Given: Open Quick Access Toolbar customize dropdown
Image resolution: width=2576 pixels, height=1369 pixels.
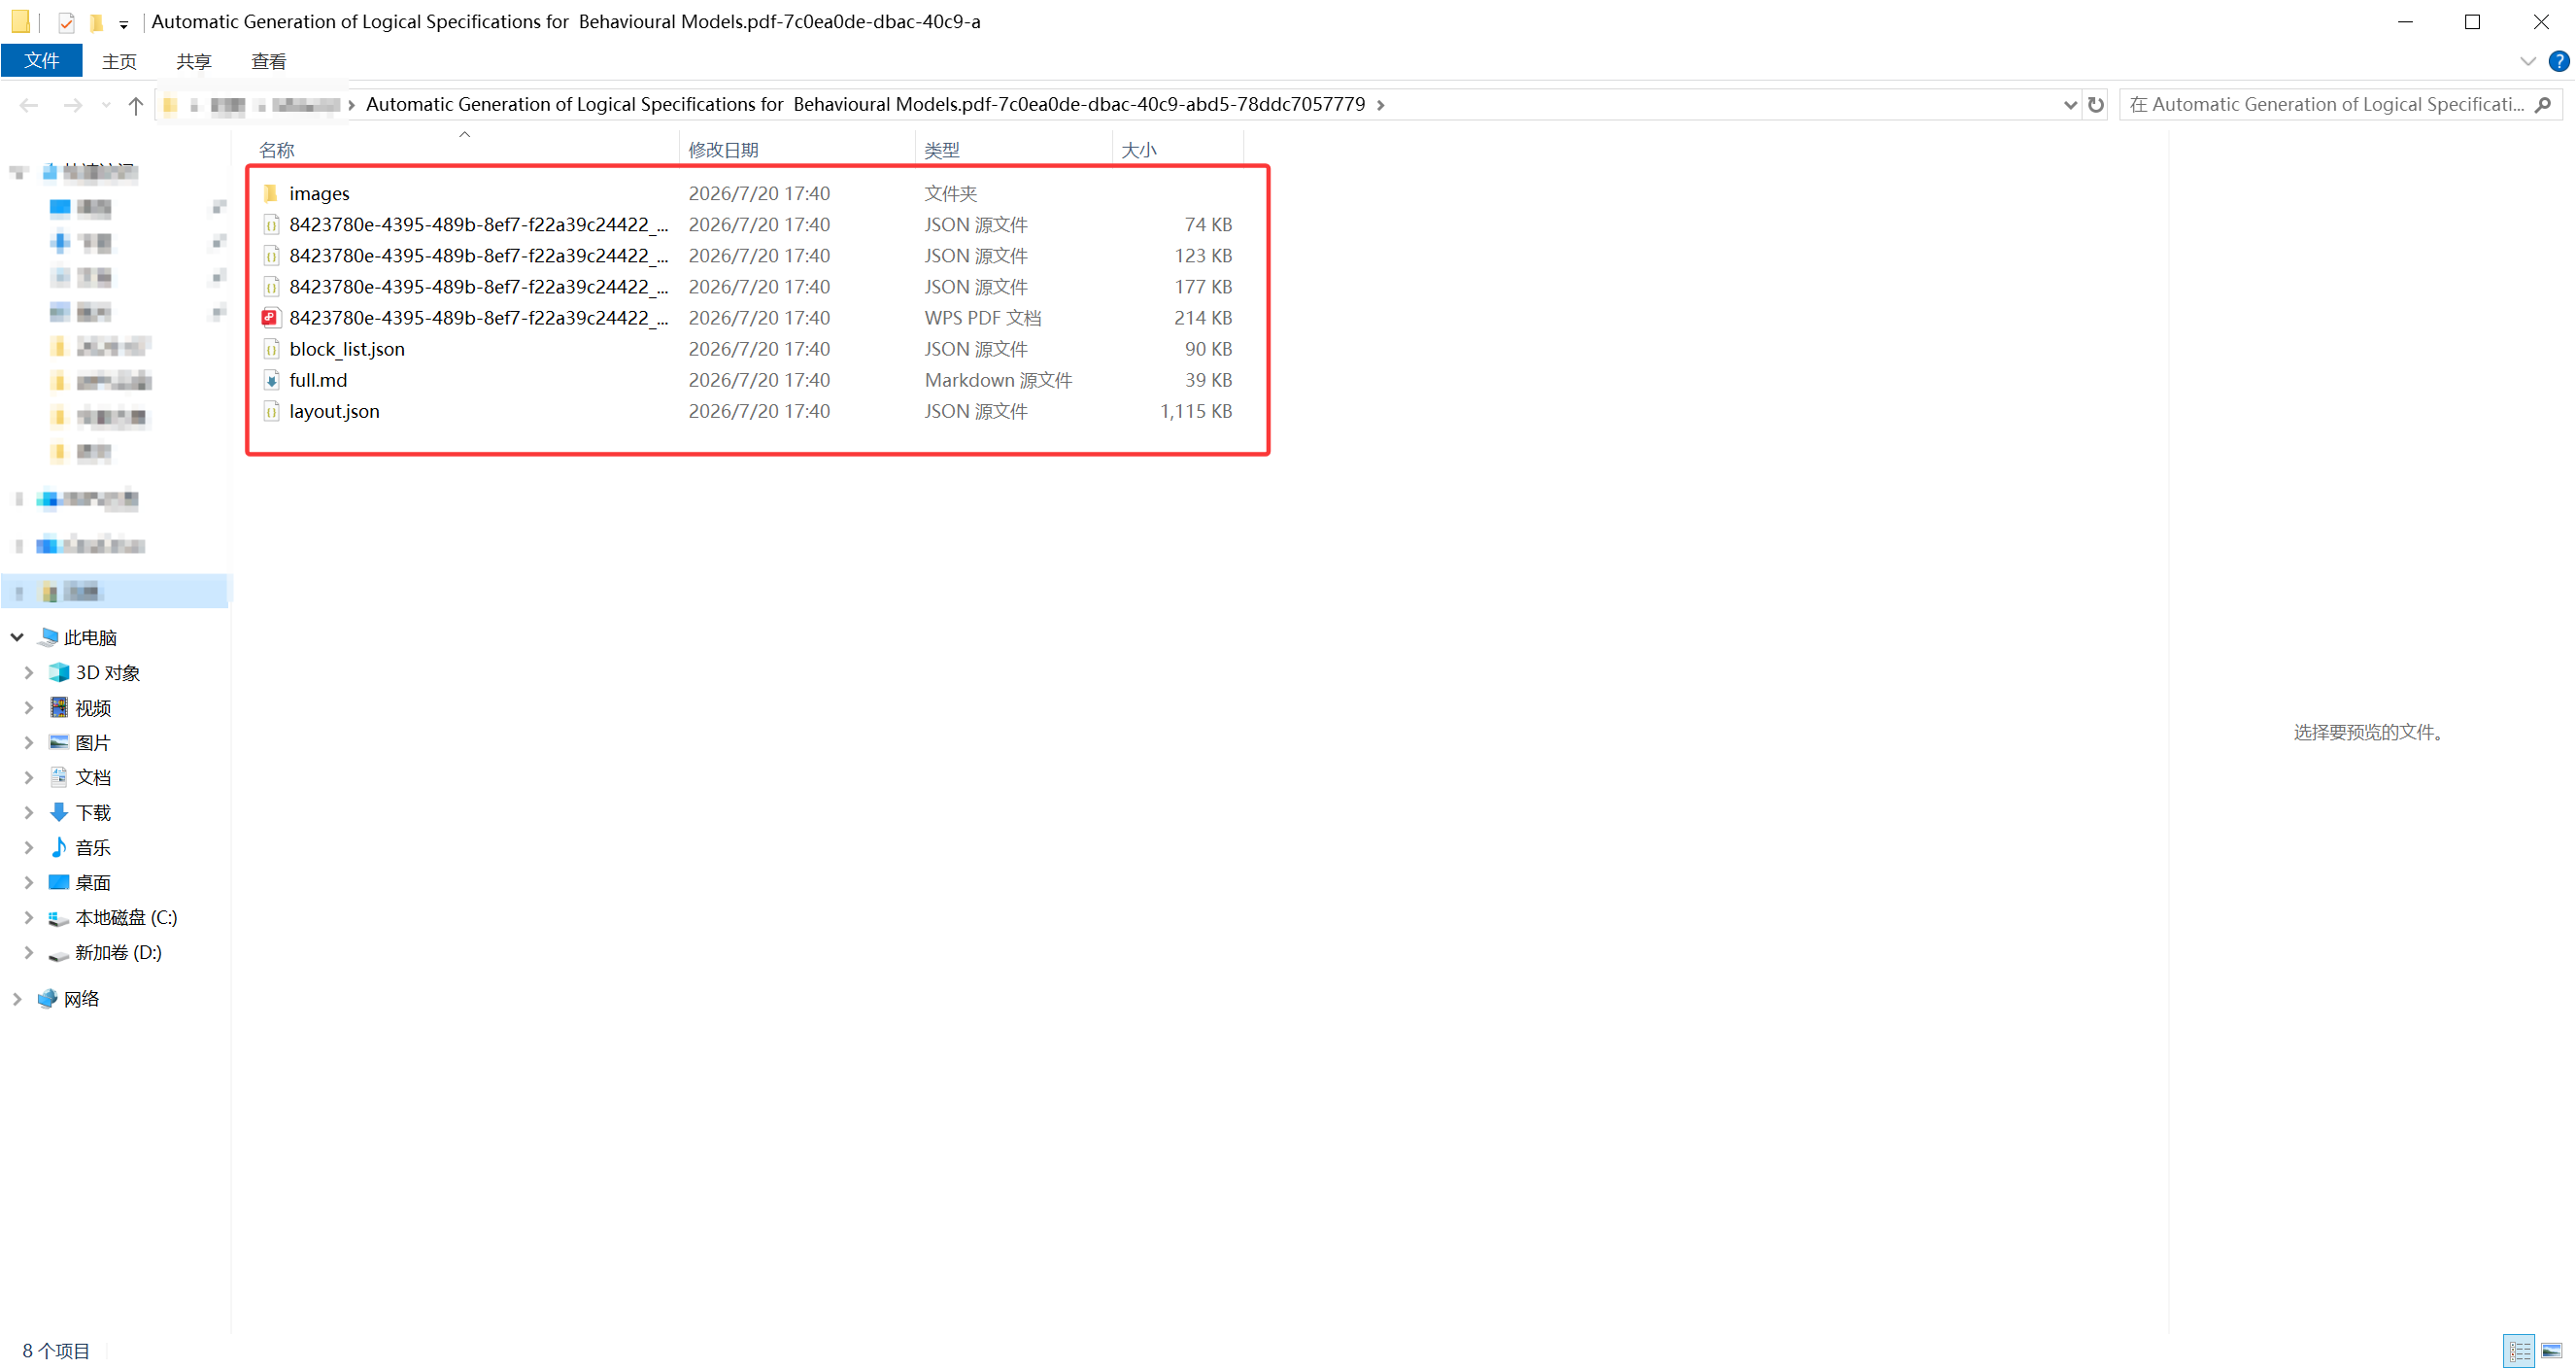Looking at the screenshot, I should 123,24.
